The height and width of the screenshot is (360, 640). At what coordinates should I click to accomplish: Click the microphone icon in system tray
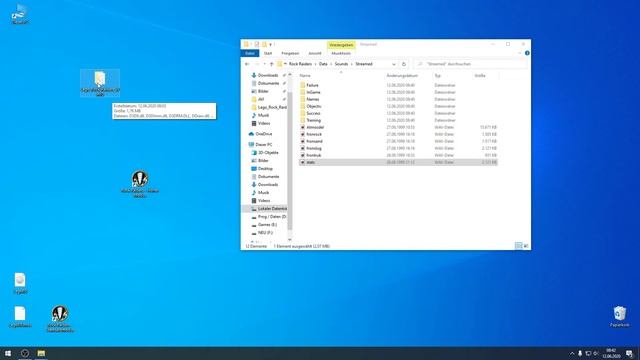click(580, 353)
